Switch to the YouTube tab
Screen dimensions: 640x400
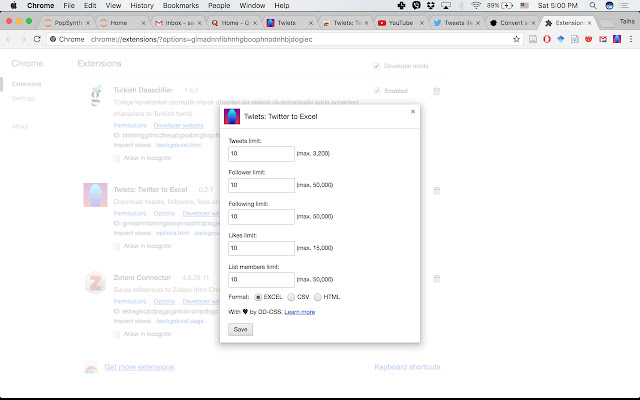tap(400, 23)
